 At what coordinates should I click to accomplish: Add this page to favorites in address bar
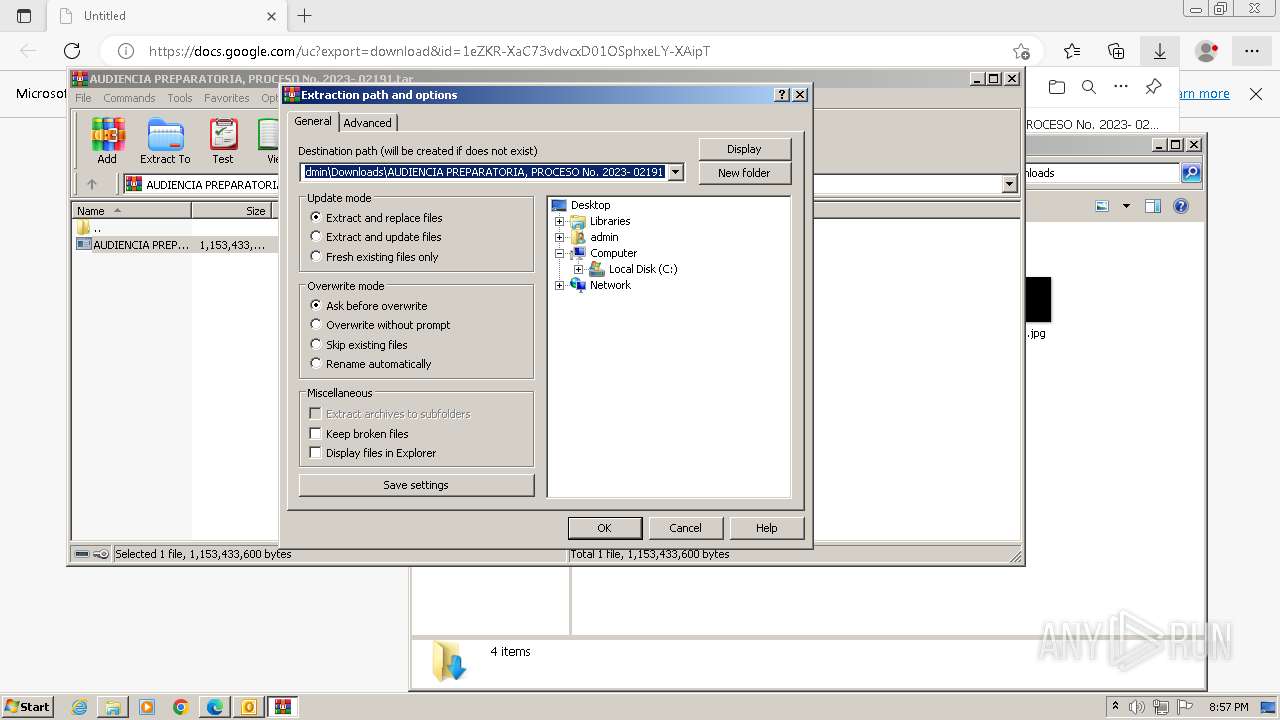click(1021, 51)
